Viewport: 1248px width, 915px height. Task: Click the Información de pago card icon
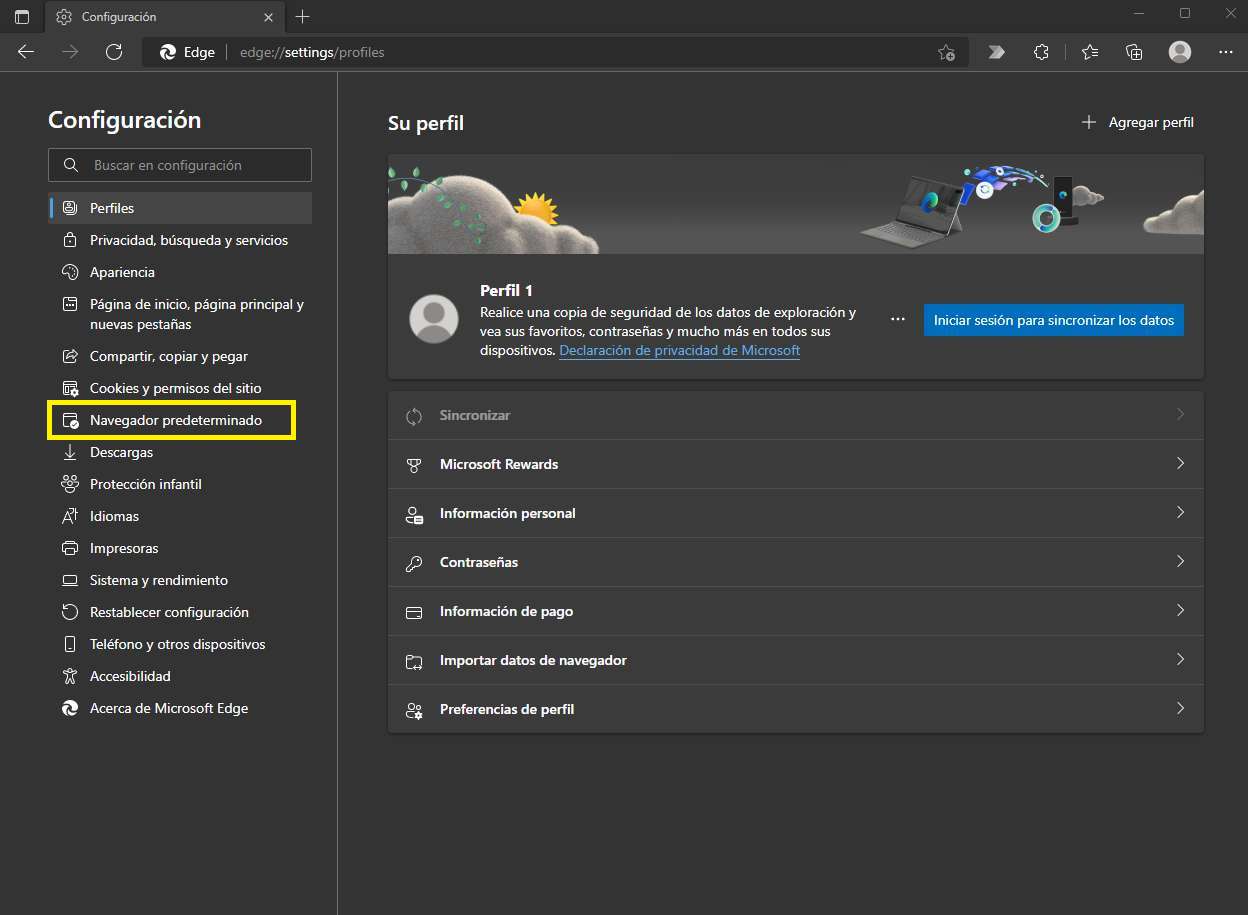414,612
